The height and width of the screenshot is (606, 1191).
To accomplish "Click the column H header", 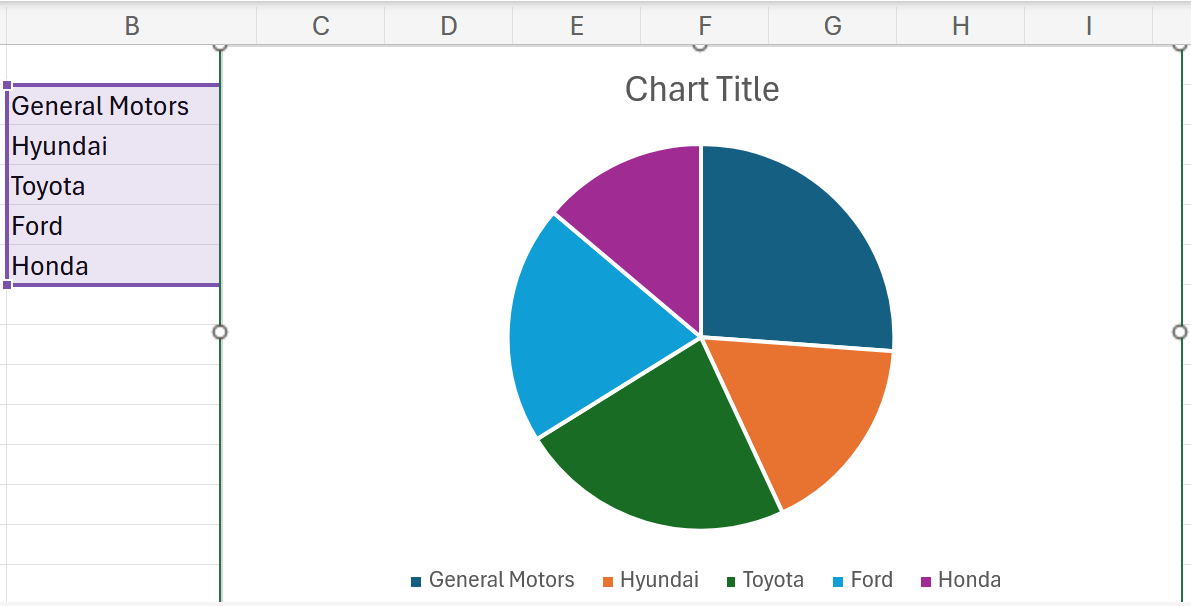I will pyautogui.click(x=960, y=27).
